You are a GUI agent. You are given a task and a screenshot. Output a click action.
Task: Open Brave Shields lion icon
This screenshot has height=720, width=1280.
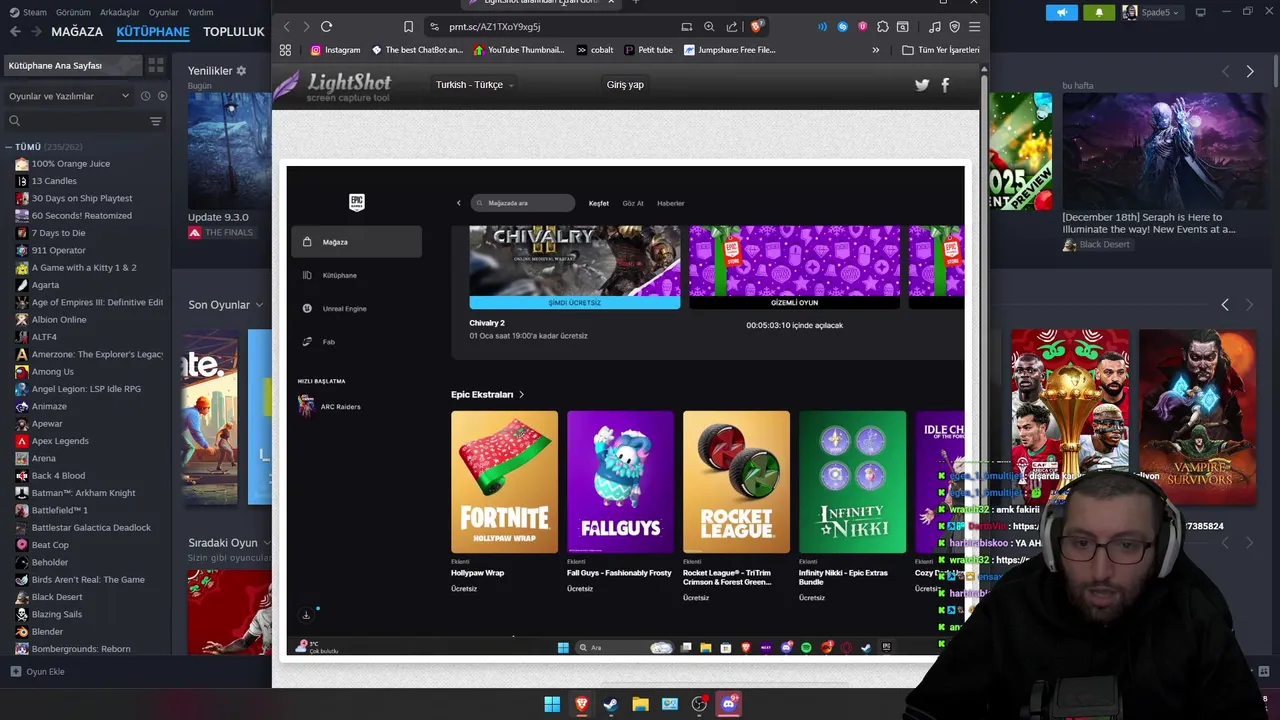pos(757,27)
